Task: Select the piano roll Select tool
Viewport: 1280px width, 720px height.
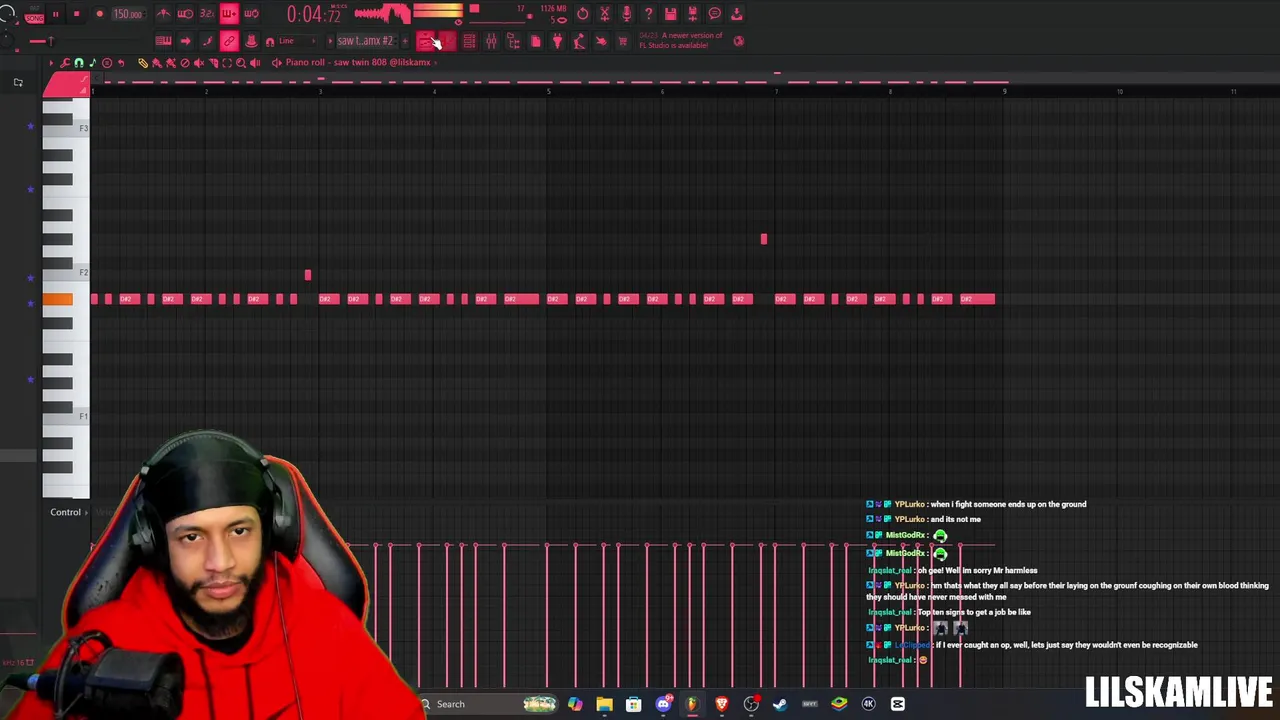Action: click(x=227, y=62)
